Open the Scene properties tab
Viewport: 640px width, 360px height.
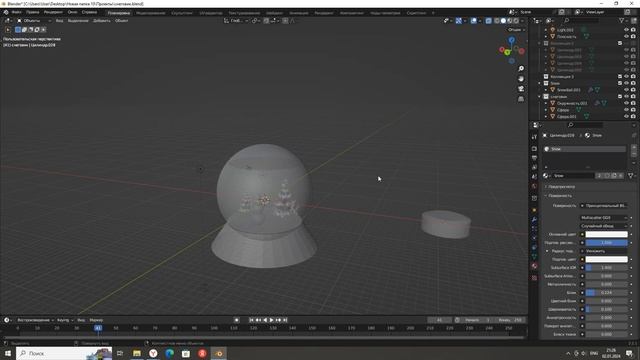pyautogui.click(x=534, y=177)
